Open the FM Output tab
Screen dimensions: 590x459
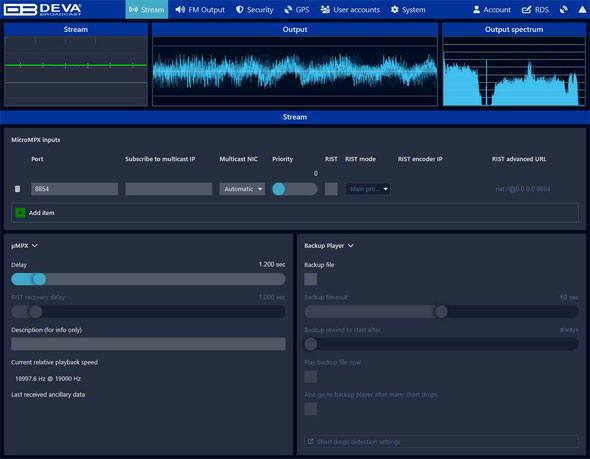[x=200, y=9]
